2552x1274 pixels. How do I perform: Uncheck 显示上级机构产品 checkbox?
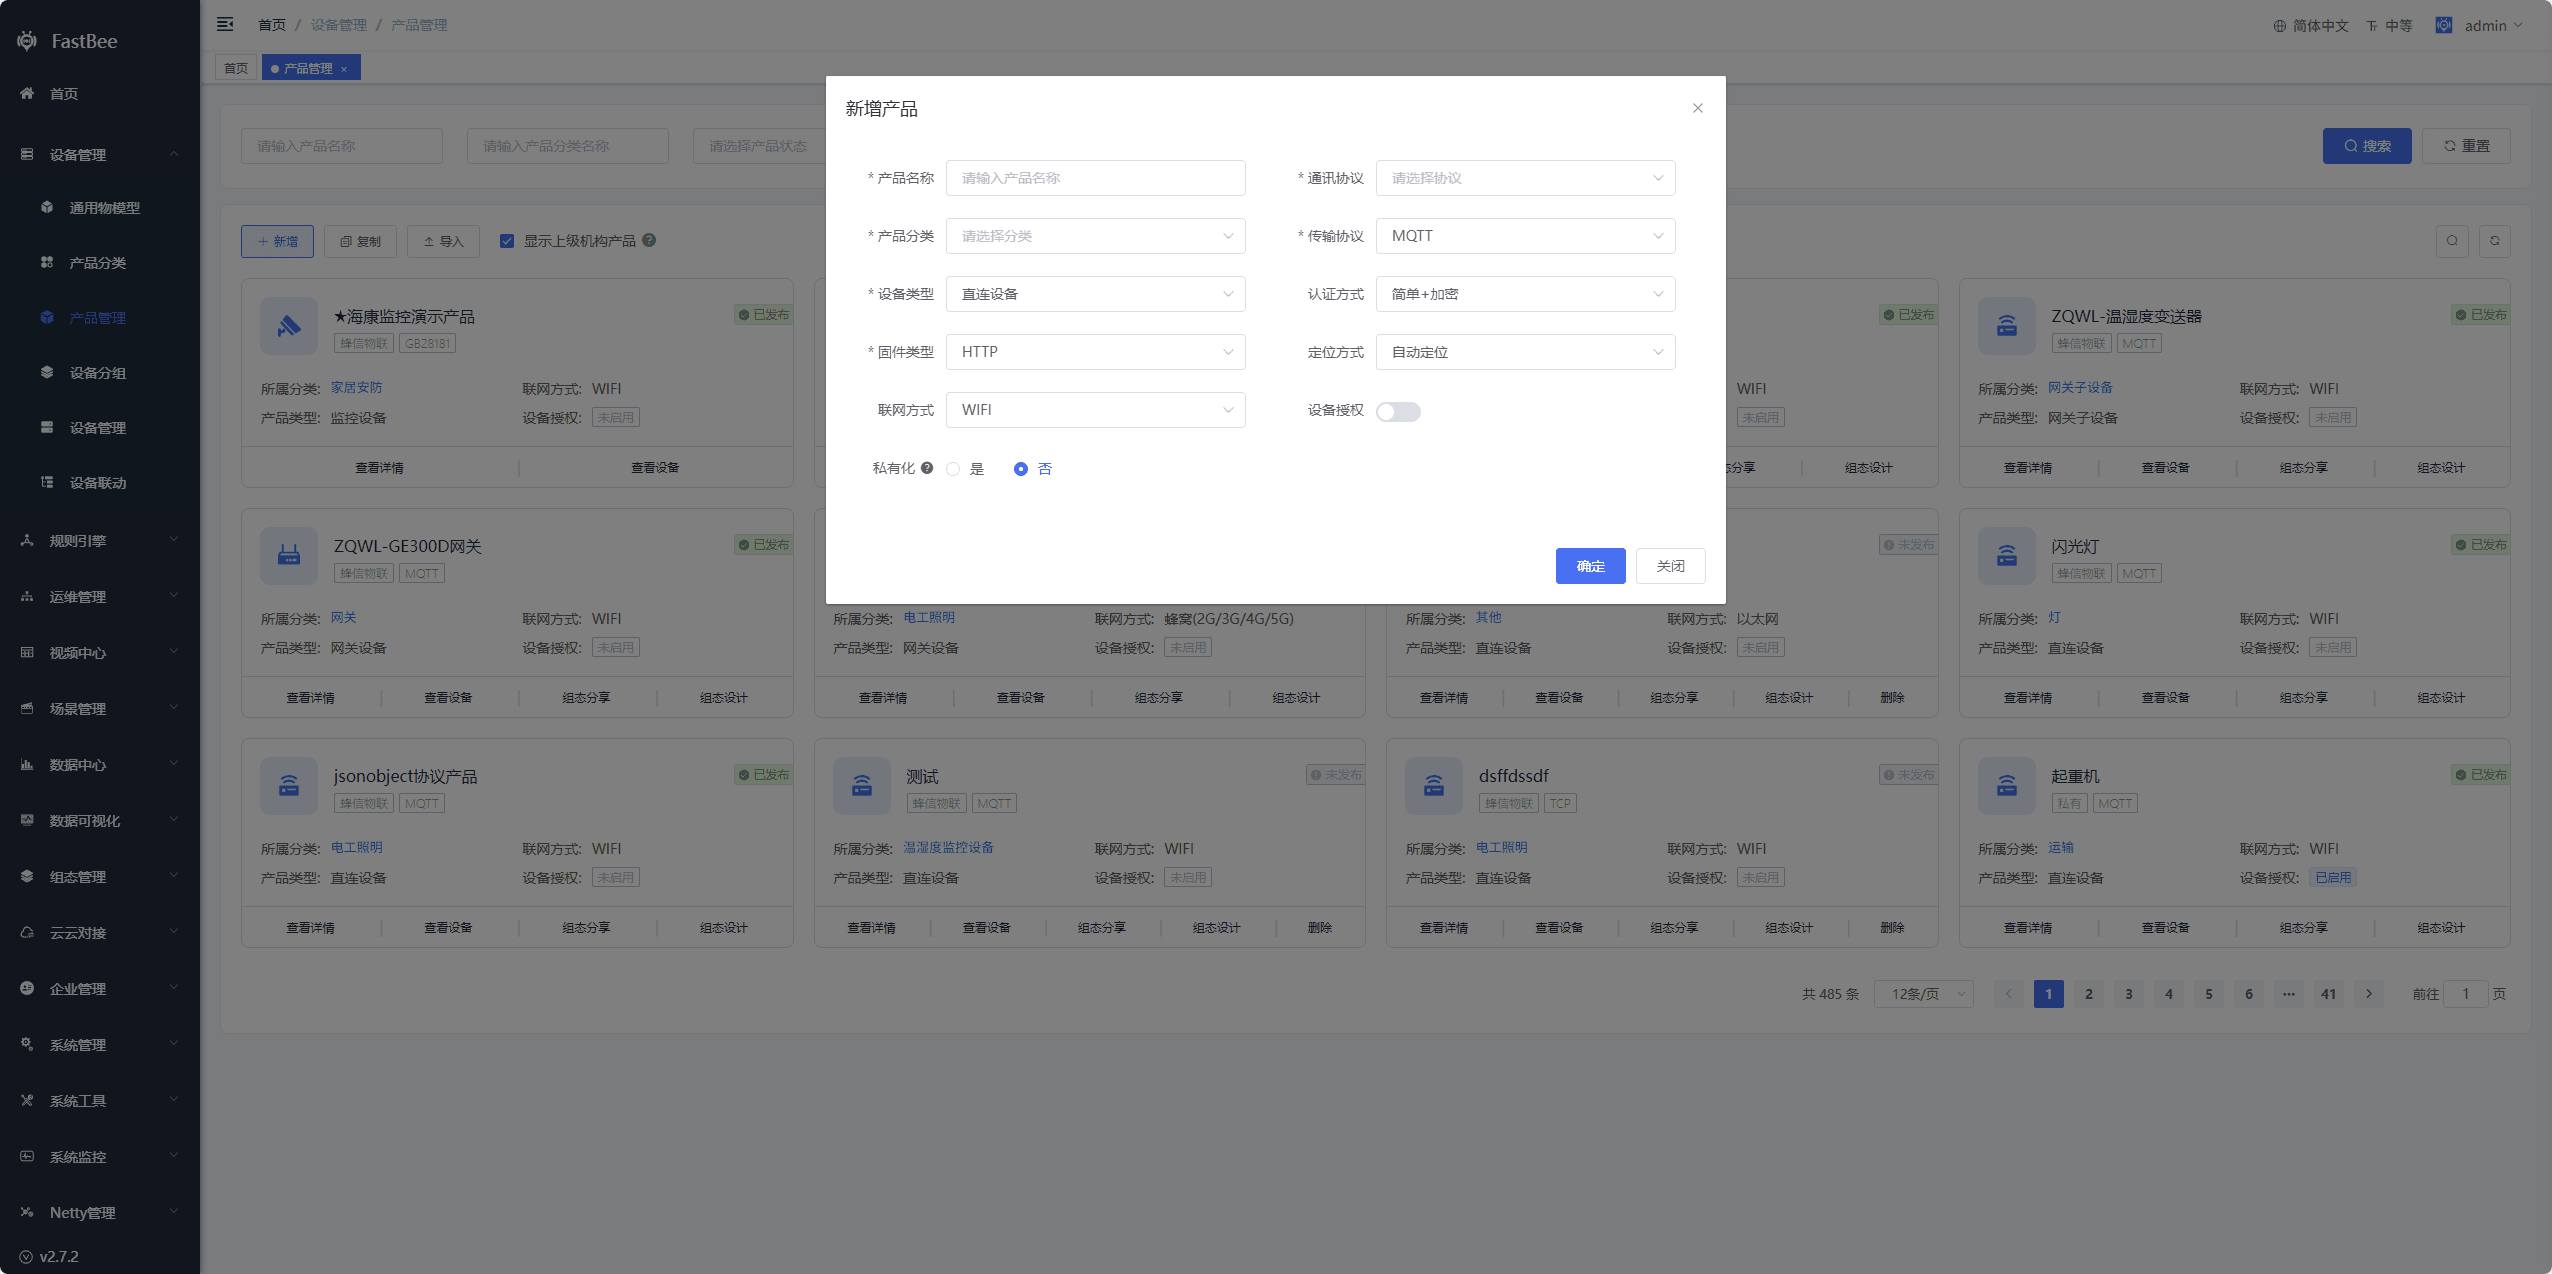(x=507, y=241)
